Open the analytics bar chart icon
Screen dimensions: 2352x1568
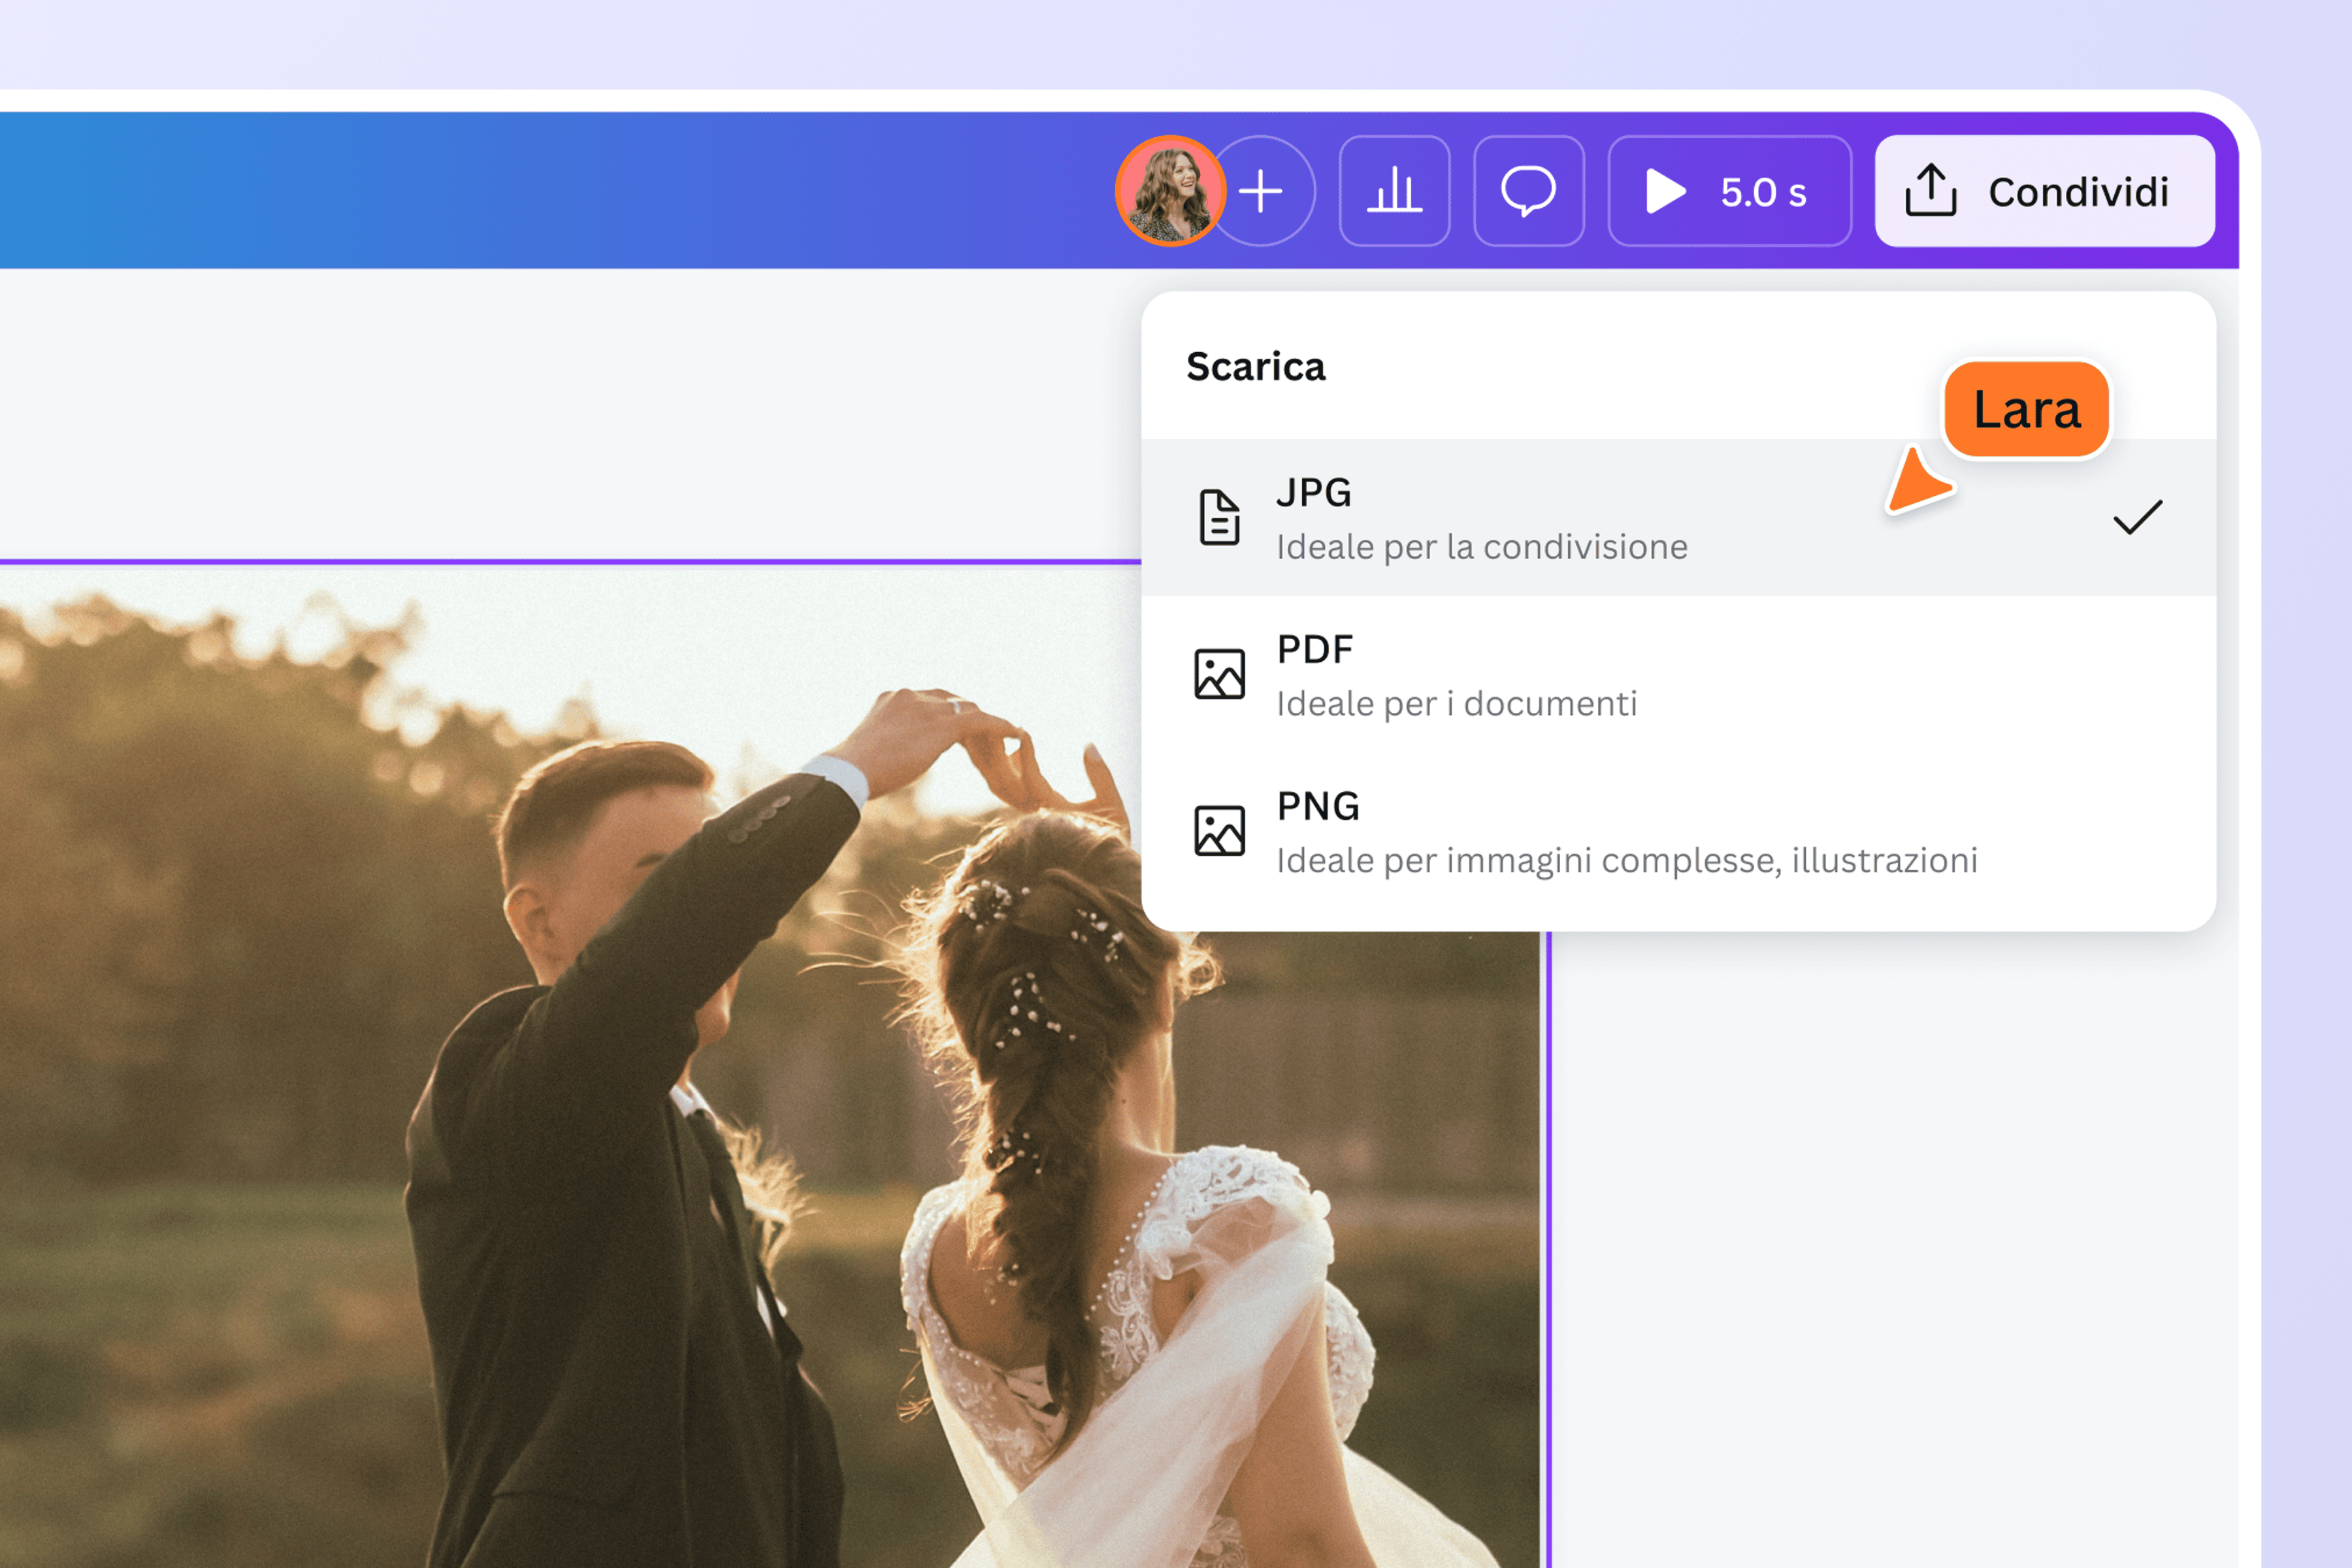pos(1395,191)
